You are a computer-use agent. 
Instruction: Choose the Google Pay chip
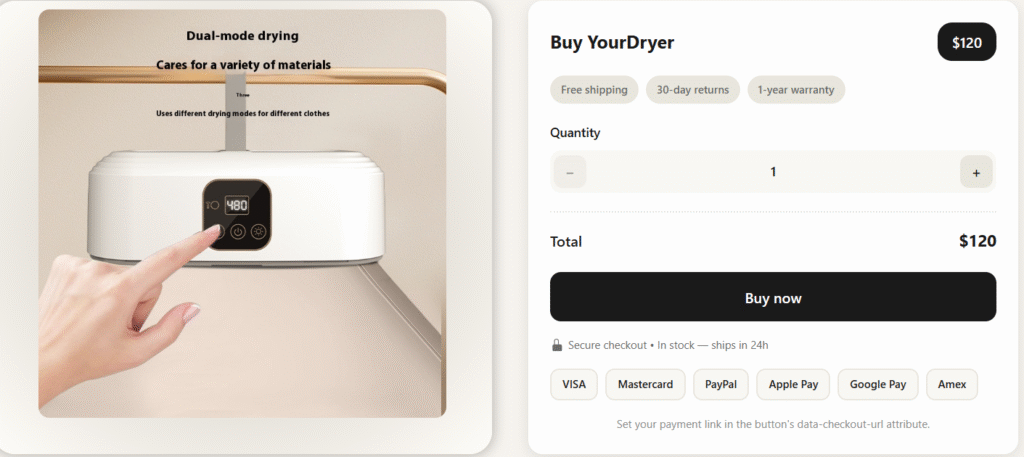tap(877, 384)
